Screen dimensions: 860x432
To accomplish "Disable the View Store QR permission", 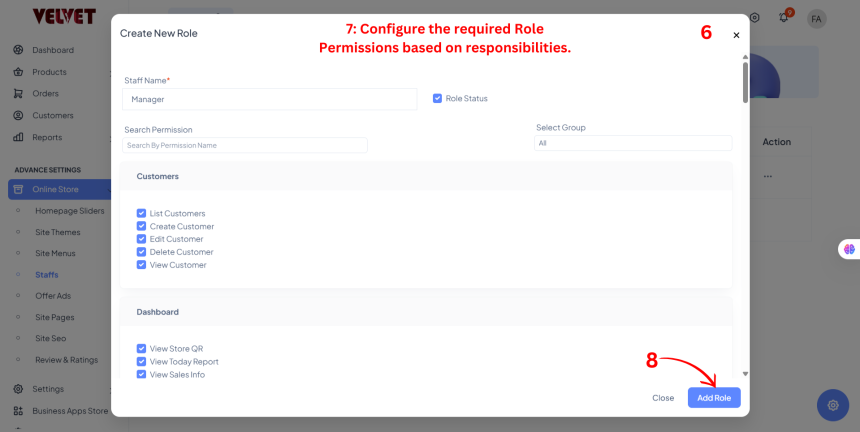I will (142, 349).
